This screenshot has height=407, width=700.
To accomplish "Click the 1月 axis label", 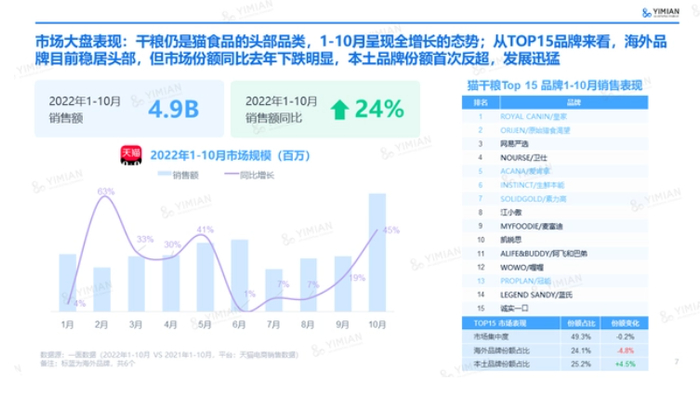I will click(x=67, y=324).
